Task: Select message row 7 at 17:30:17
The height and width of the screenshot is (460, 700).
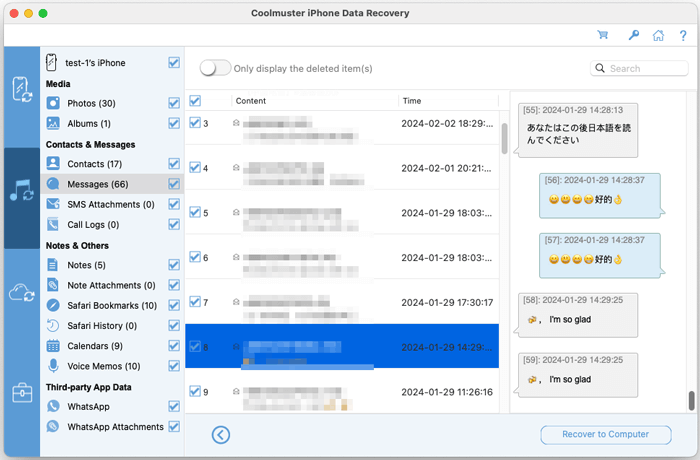Action: point(342,302)
